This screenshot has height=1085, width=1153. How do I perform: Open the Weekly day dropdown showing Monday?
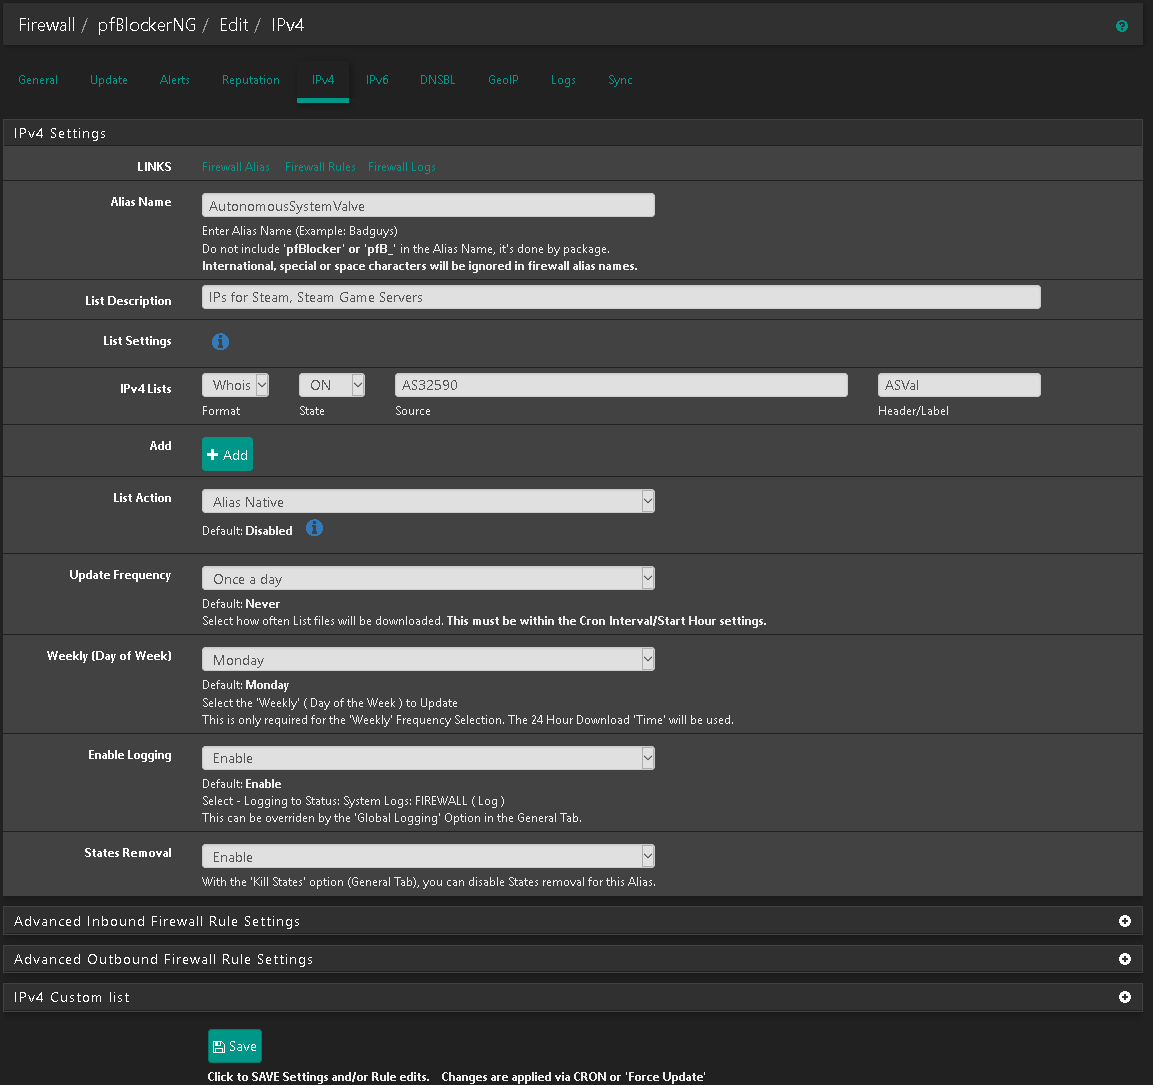pos(428,660)
